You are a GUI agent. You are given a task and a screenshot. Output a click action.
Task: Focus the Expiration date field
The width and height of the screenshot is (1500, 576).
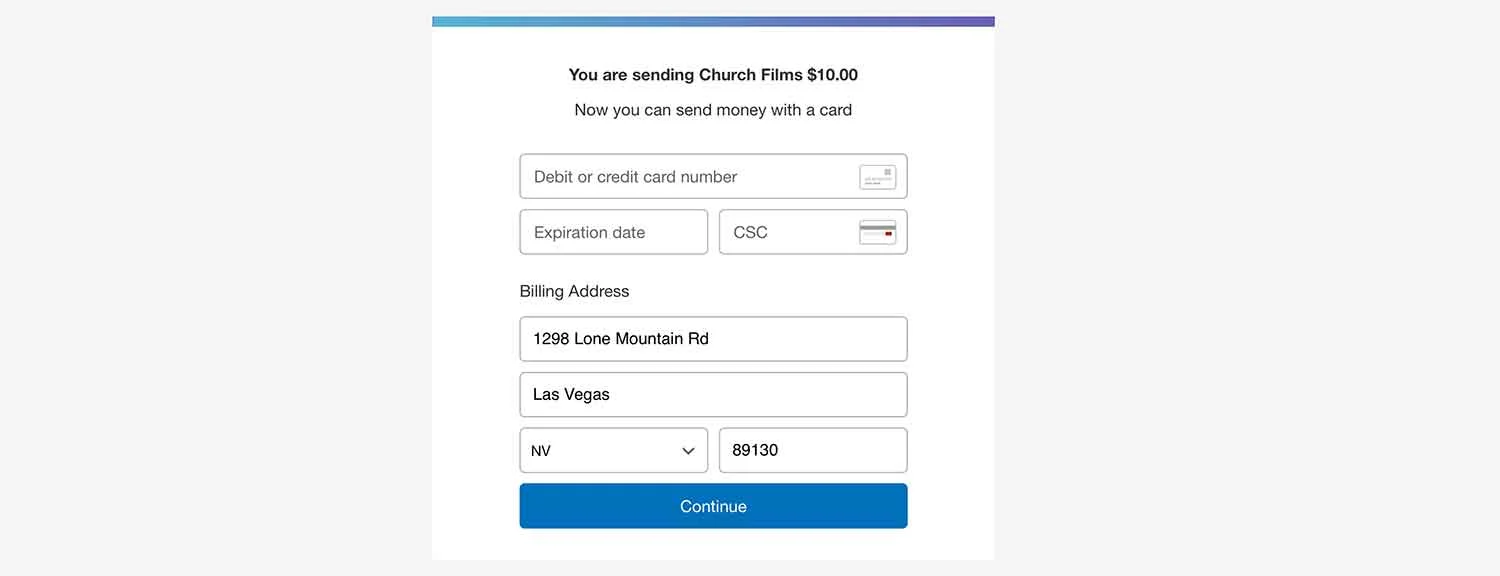613,232
